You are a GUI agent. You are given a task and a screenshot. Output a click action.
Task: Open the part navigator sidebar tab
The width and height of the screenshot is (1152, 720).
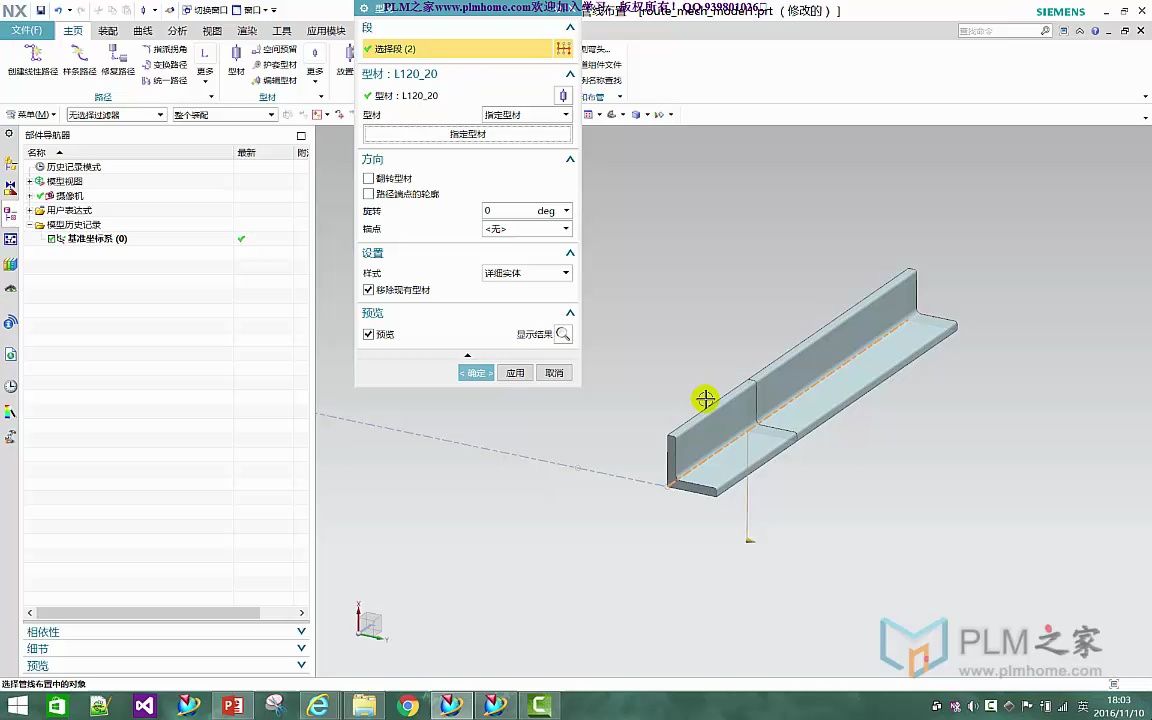[x=10, y=214]
